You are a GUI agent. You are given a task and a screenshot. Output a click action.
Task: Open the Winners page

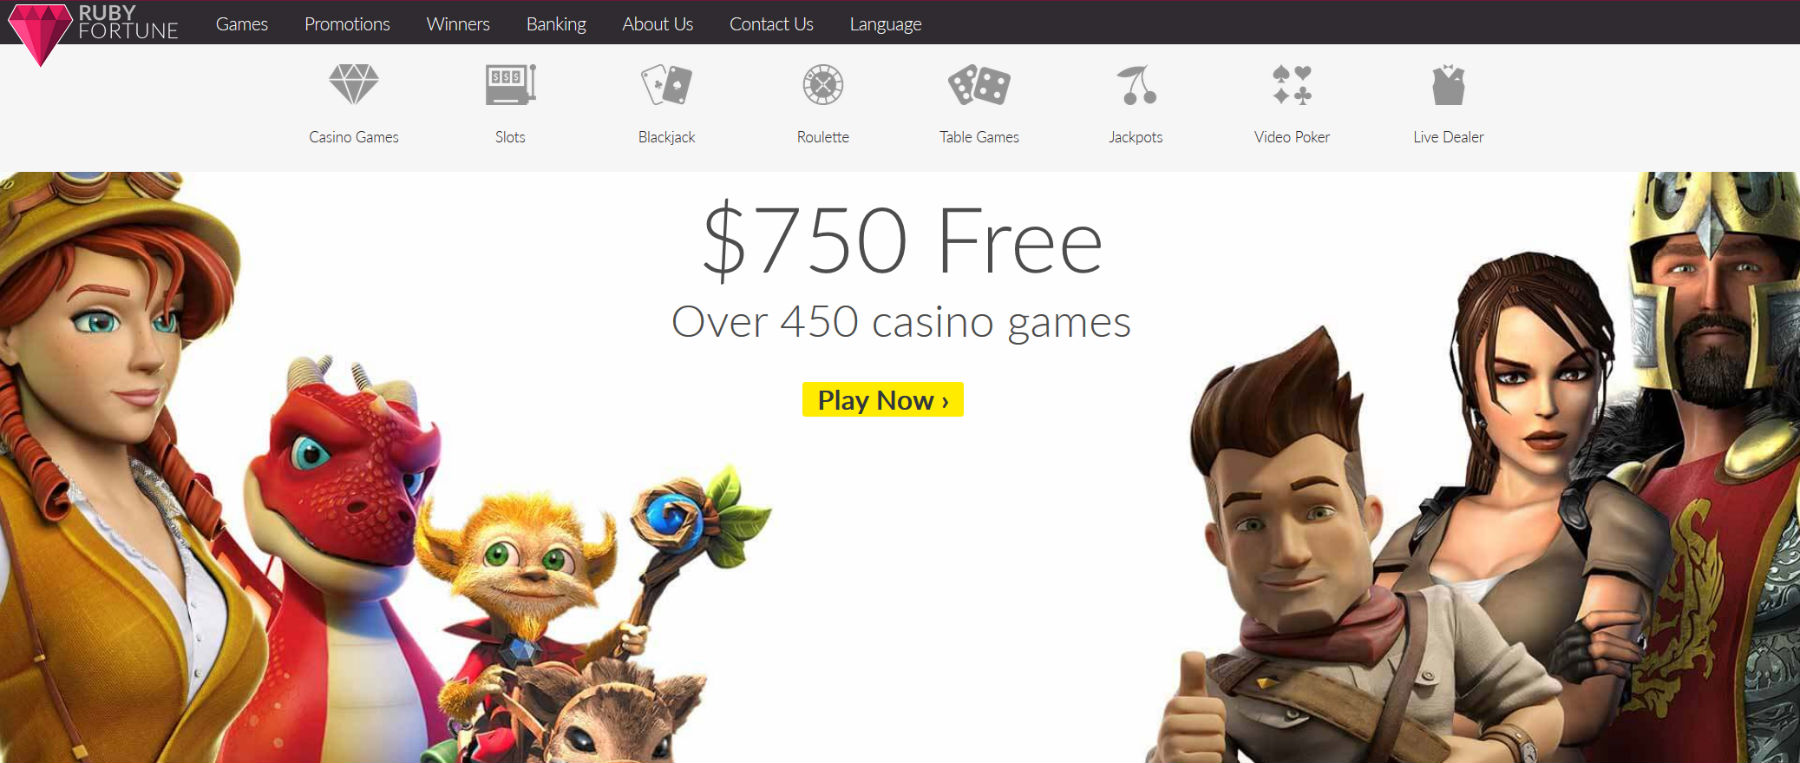pos(458,24)
